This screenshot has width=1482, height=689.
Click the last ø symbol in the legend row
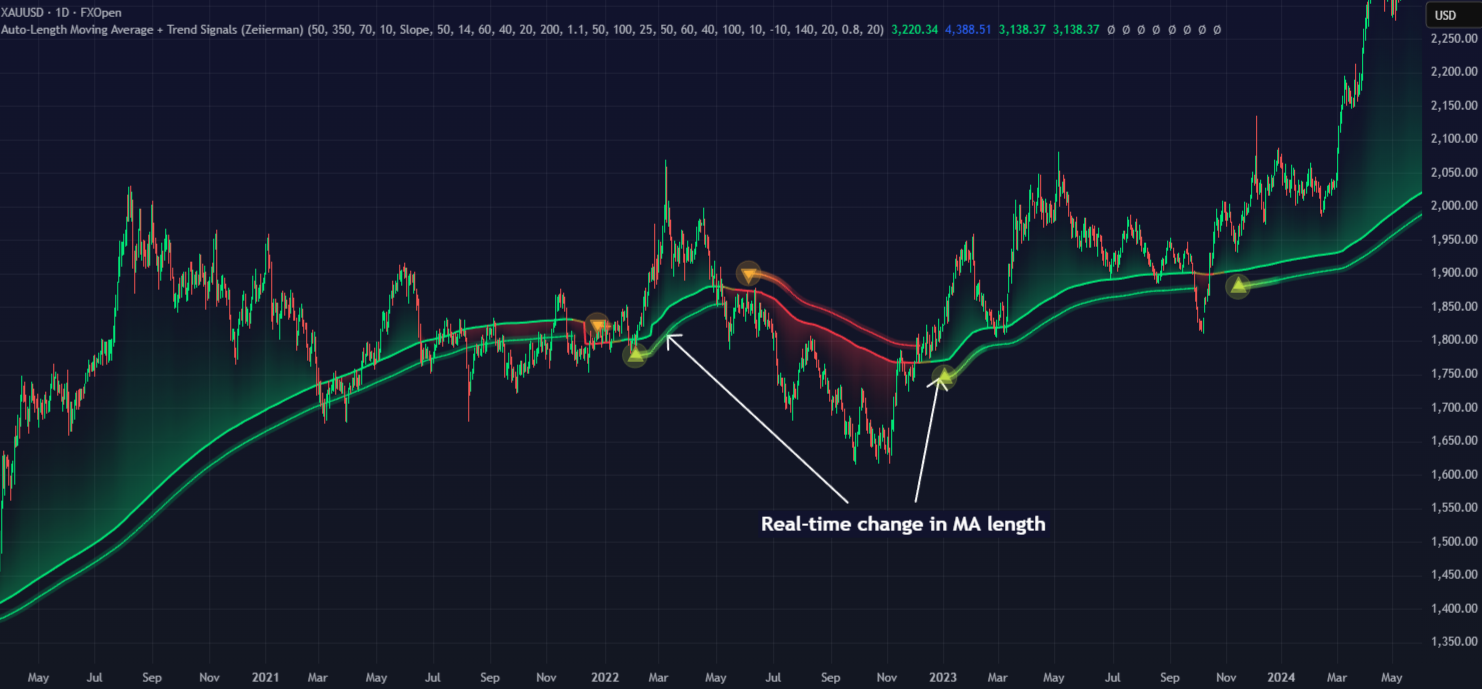[1215, 30]
